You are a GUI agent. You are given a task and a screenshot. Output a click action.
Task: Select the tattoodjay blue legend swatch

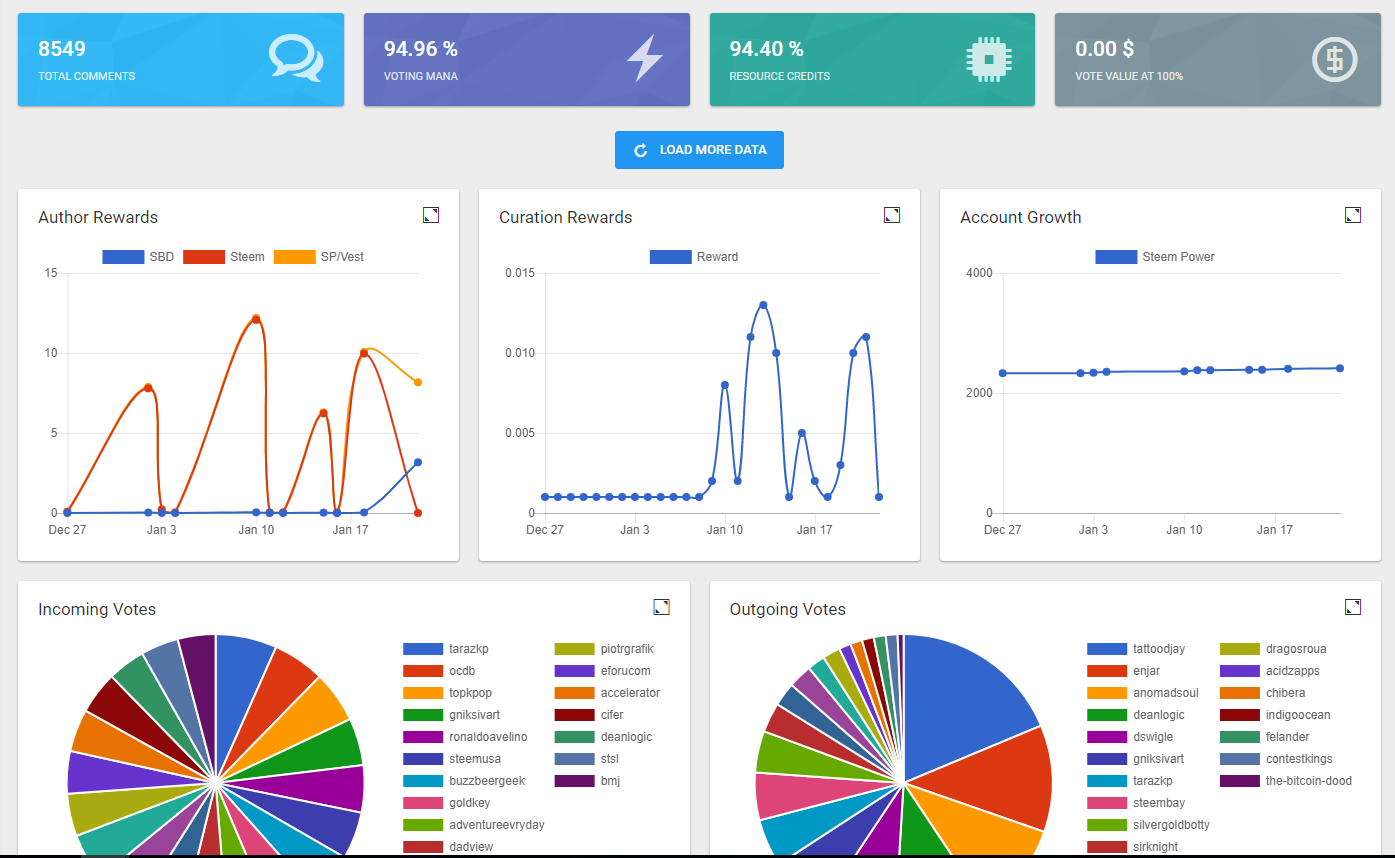(x=1107, y=649)
